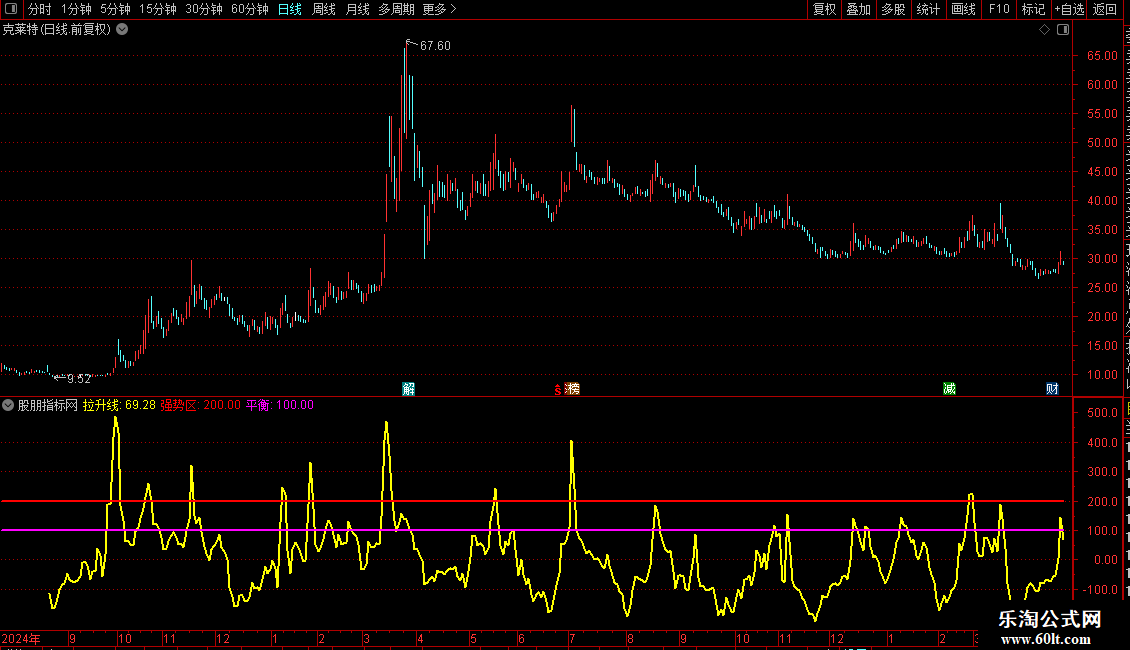Click the highest candlestick near 67.60

406,90
